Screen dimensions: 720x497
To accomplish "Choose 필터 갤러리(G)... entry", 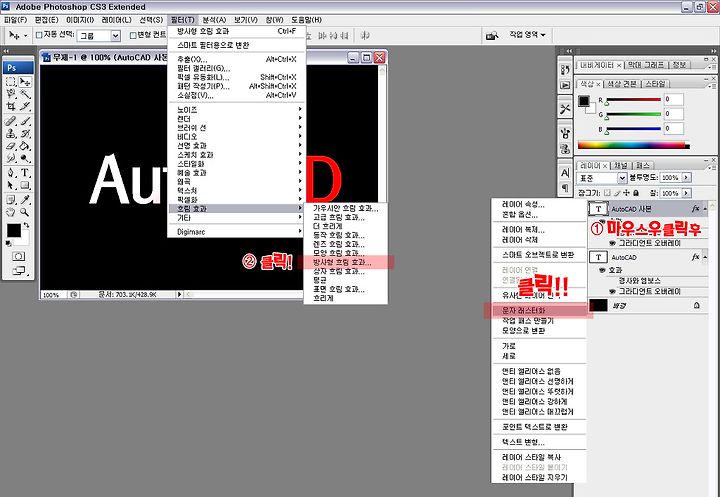I will [204, 68].
